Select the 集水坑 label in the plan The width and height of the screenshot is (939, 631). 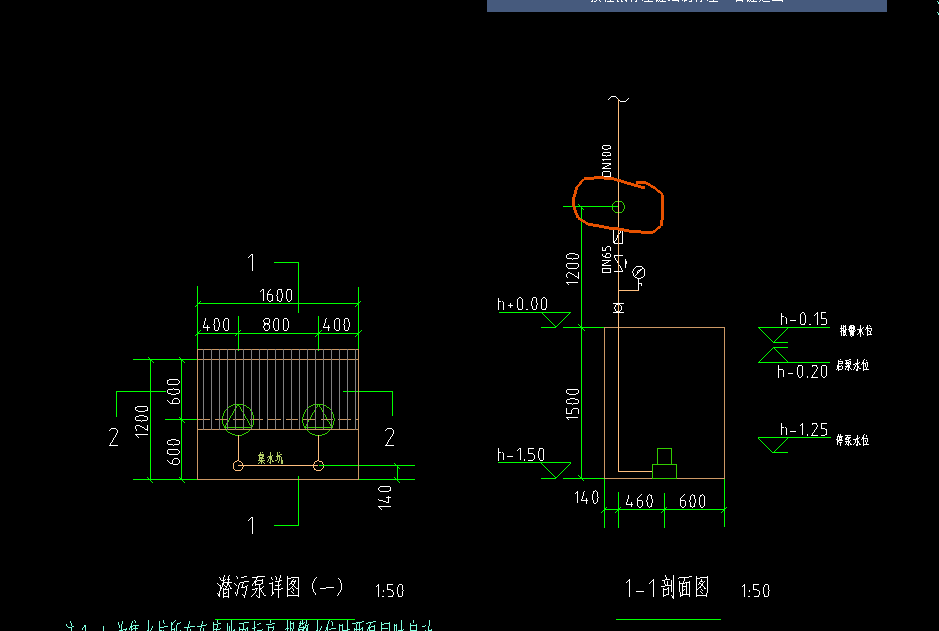(x=270, y=458)
